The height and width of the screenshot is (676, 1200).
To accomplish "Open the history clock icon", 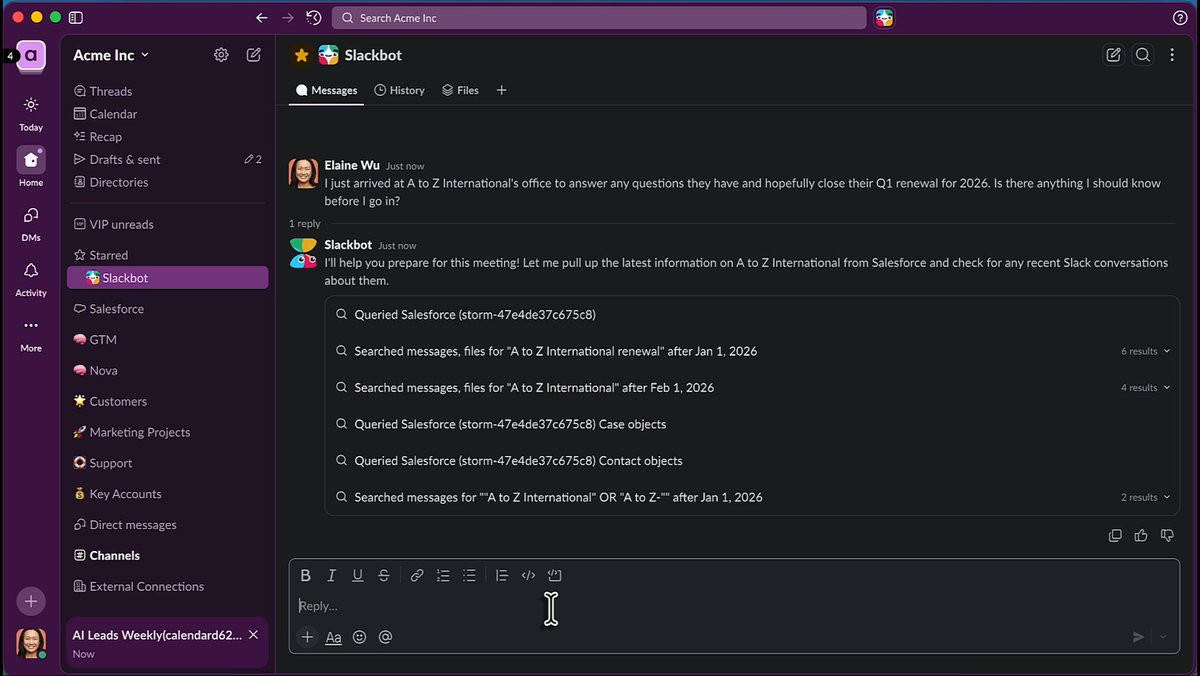I will (314, 18).
